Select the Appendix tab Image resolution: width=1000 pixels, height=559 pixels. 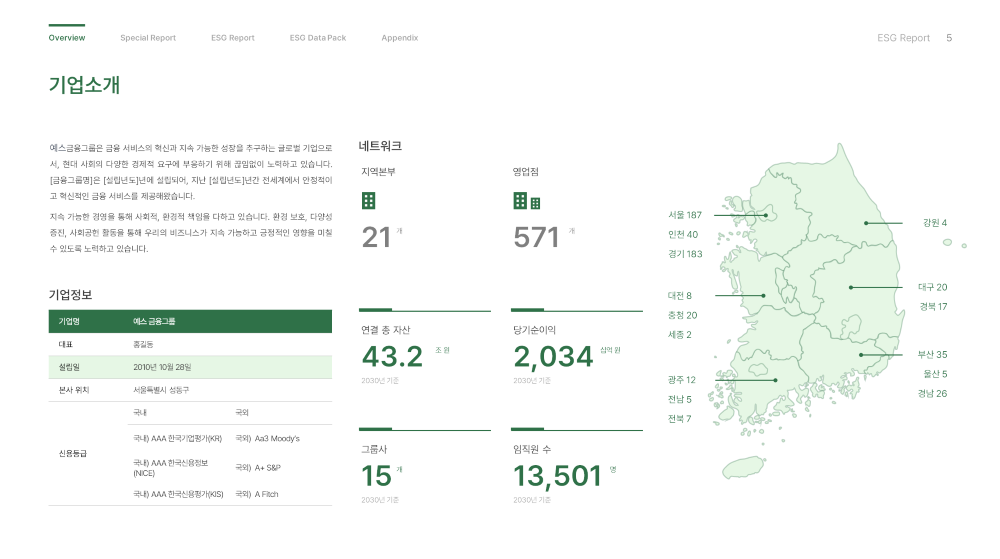[400, 38]
